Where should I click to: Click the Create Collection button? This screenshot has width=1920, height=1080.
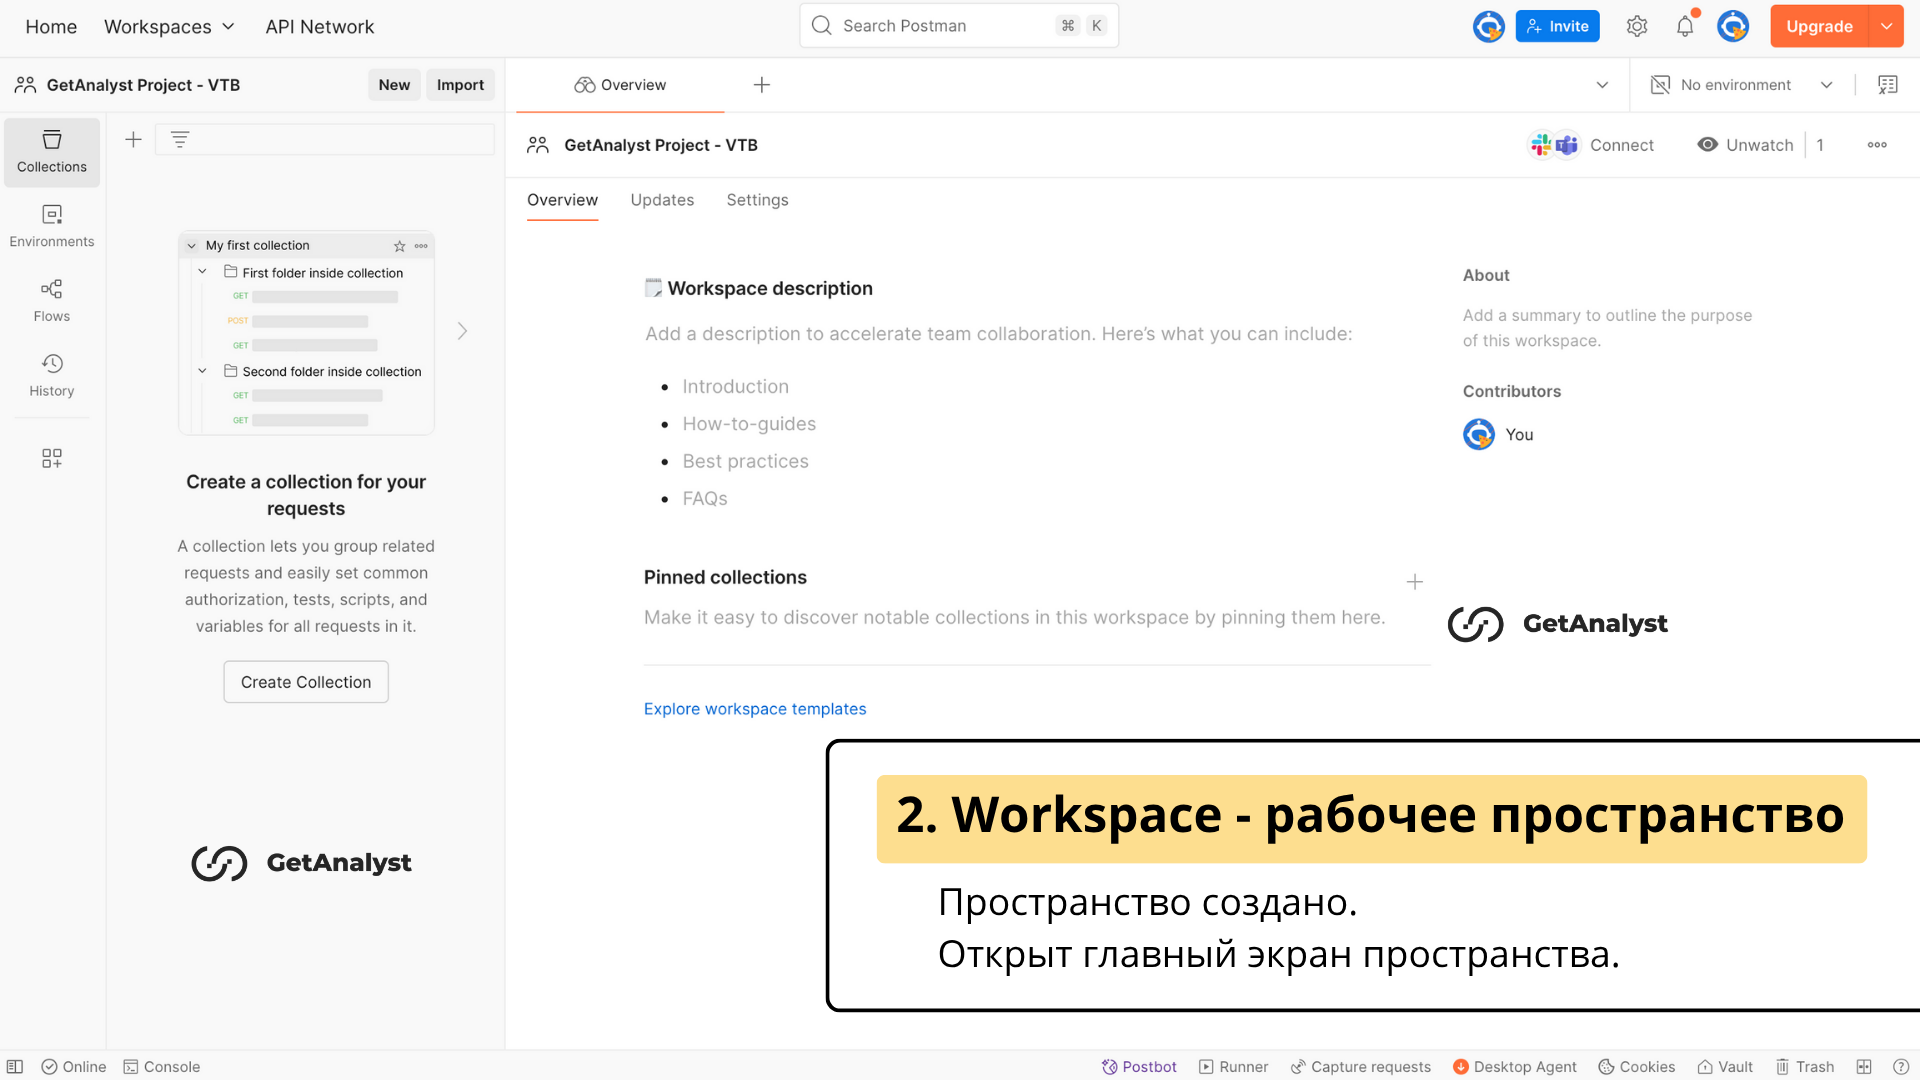(x=306, y=682)
